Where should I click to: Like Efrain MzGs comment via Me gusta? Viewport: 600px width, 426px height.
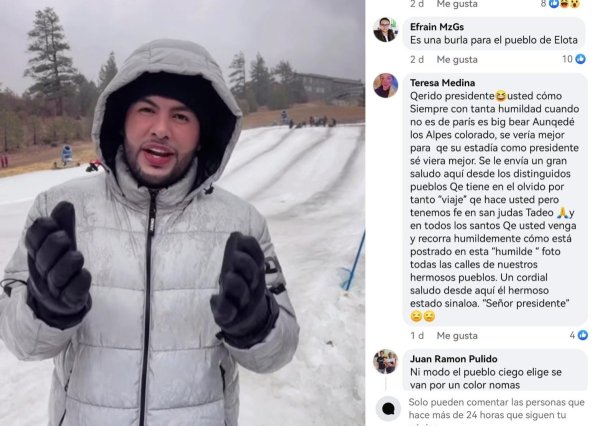[x=457, y=59]
